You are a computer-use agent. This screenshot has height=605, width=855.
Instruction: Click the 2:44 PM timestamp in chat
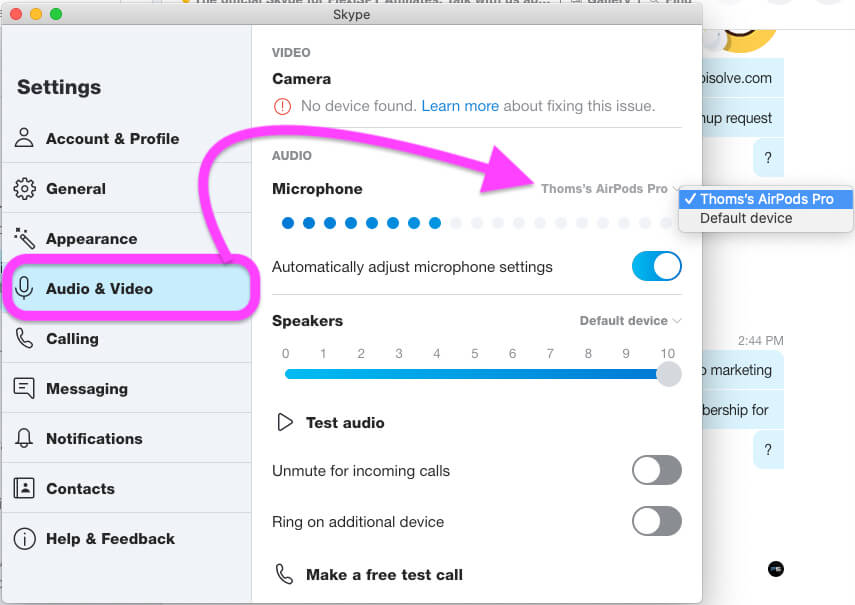(760, 341)
